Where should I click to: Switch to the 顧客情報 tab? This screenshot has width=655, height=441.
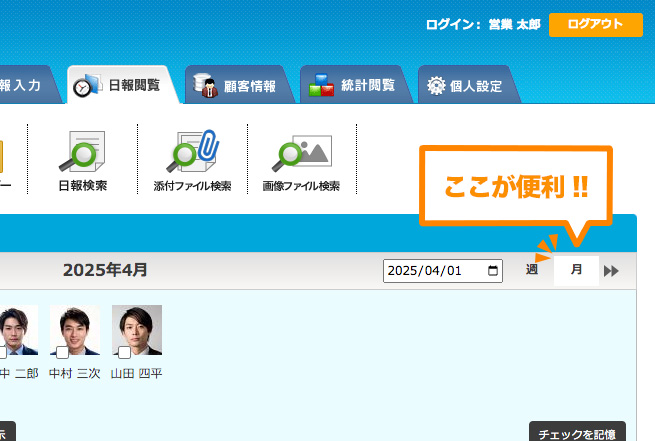240,85
